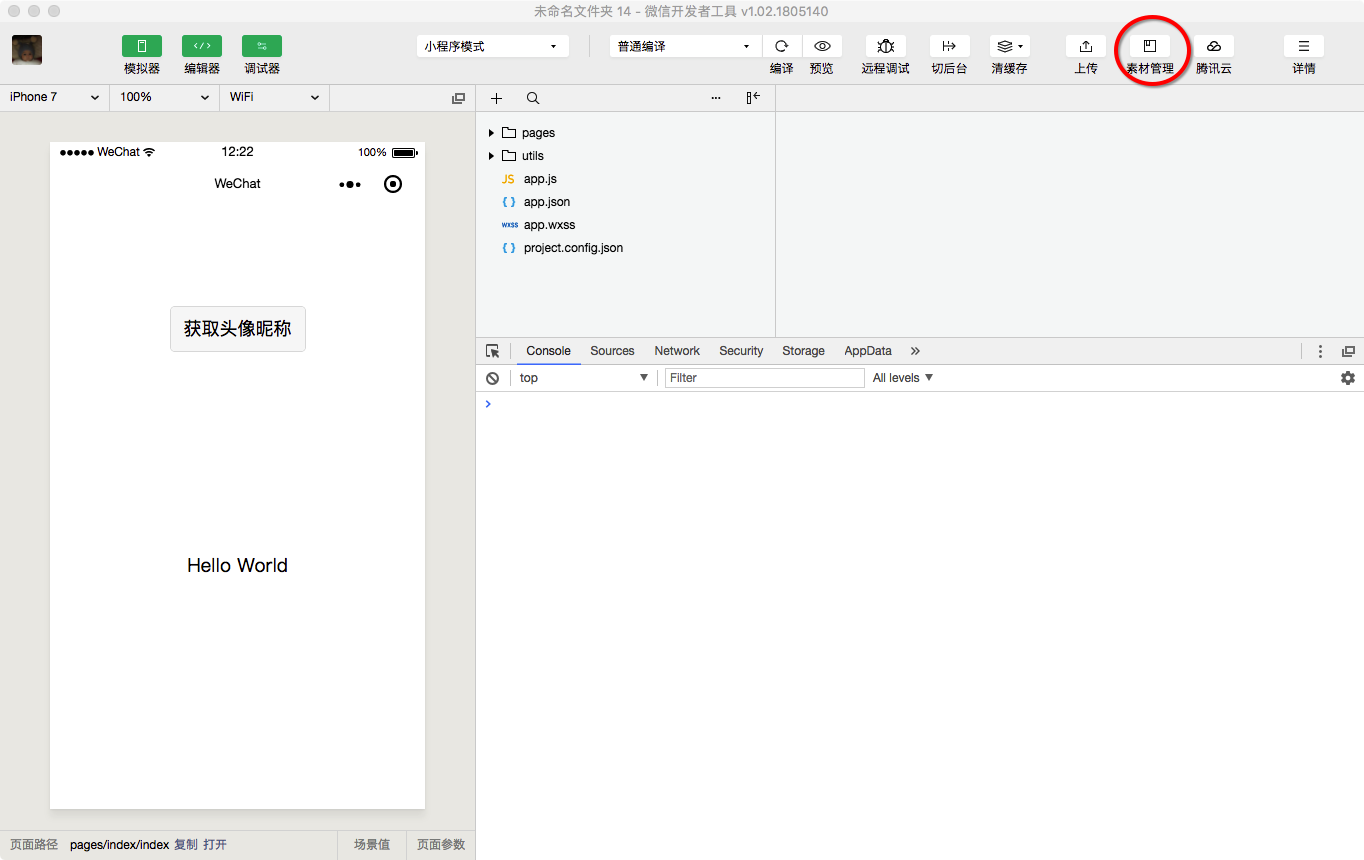This screenshot has height=860, width=1364.
Task: Click the 获取头像昵称 button in simulator
Action: pos(238,329)
